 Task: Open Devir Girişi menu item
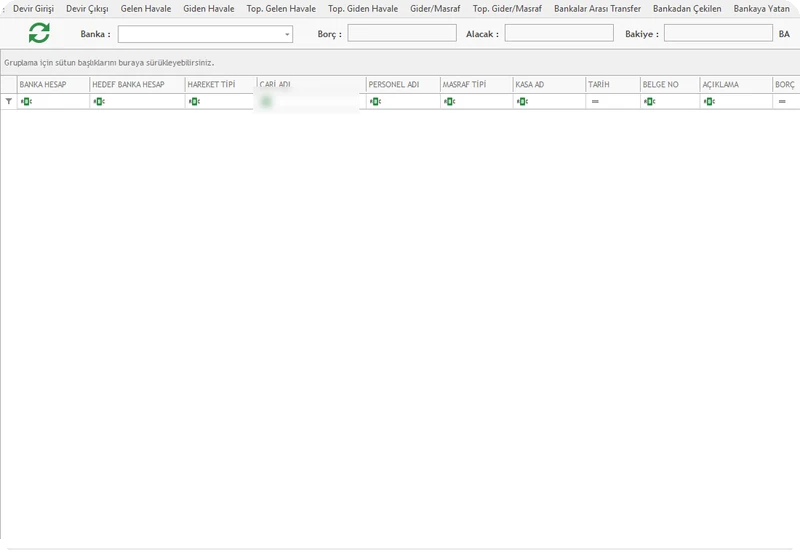pos(33,9)
